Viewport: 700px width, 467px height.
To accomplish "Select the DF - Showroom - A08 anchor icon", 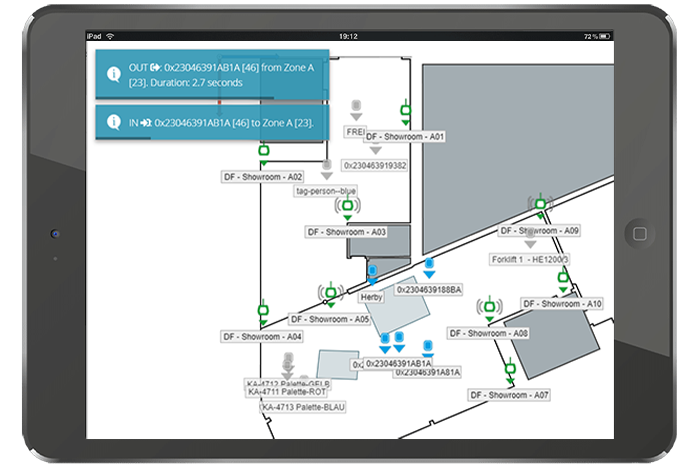I will pyautogui.click(x=489, y=306).
